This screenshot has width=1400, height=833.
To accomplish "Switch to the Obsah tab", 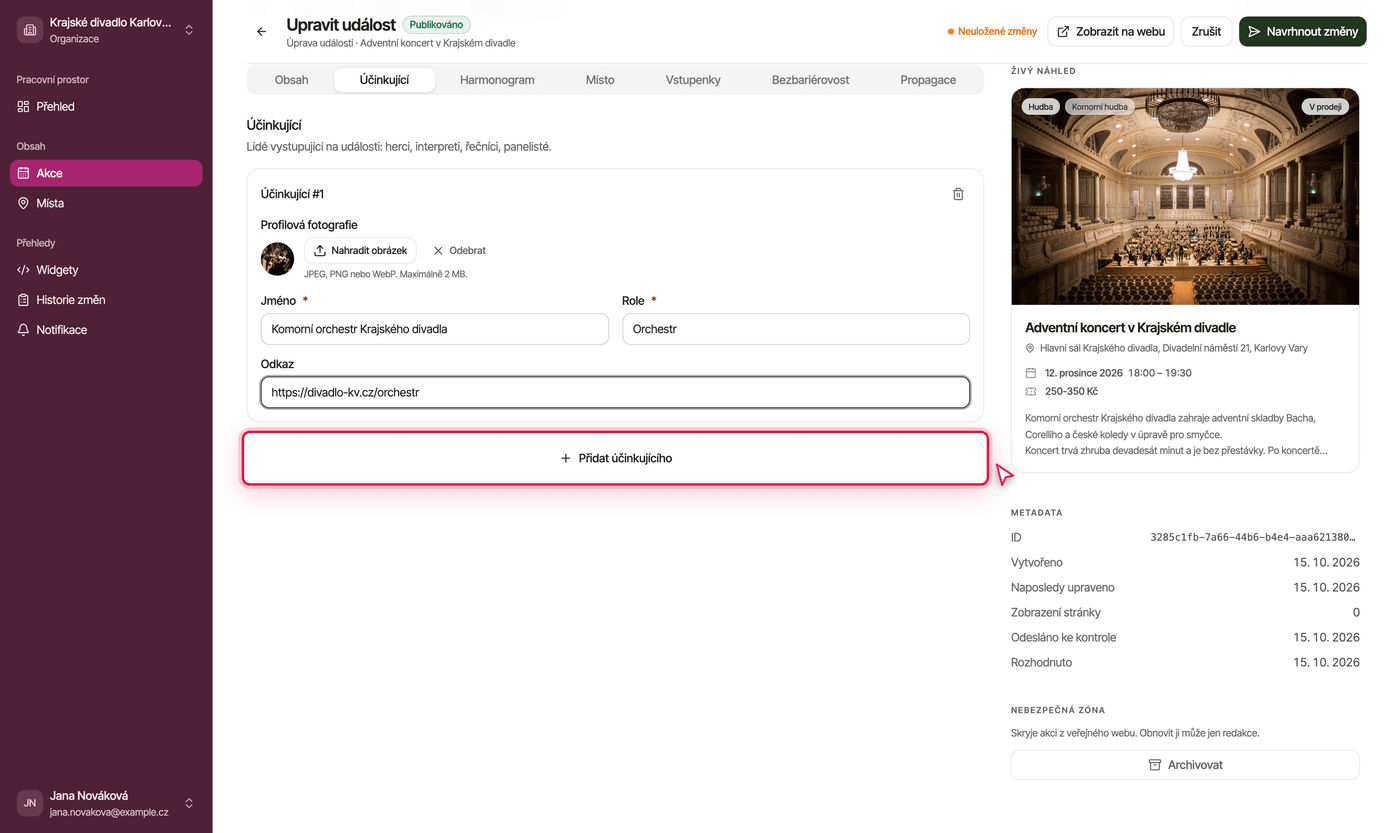I will (x=291, y=80).
